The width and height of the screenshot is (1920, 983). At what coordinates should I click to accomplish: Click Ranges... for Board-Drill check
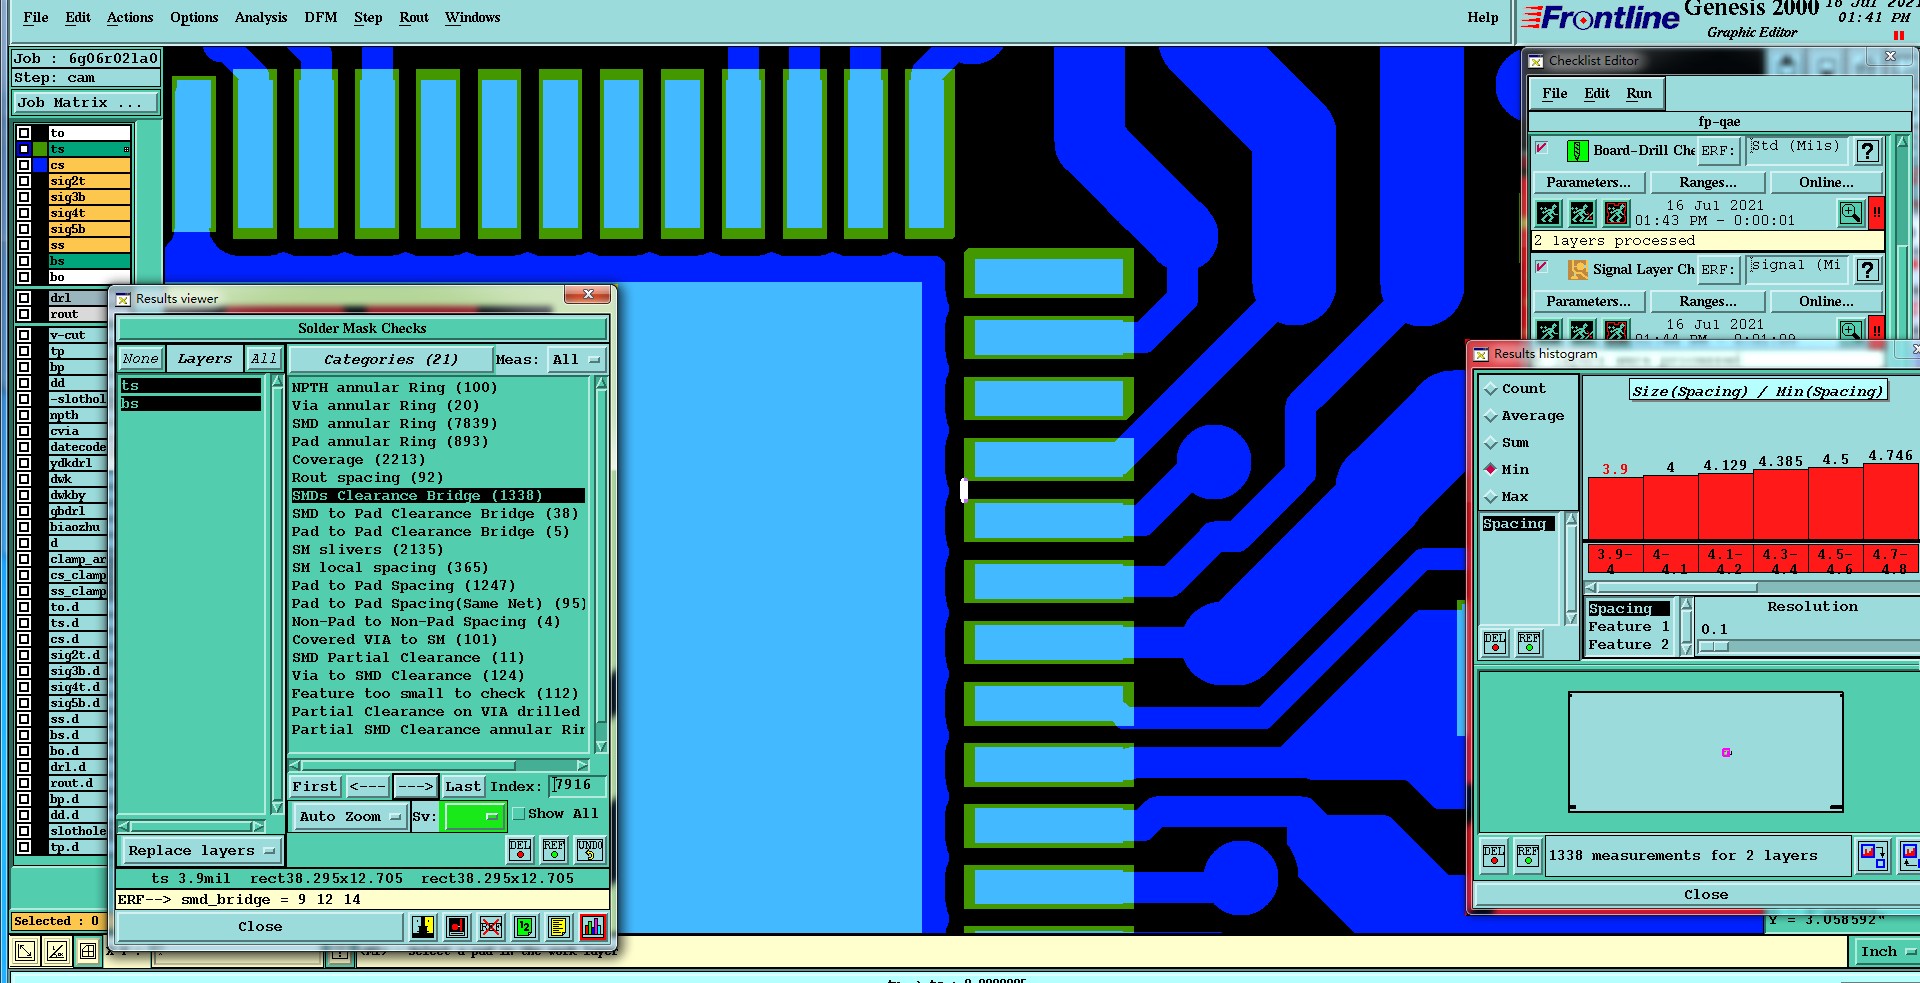1708,183
